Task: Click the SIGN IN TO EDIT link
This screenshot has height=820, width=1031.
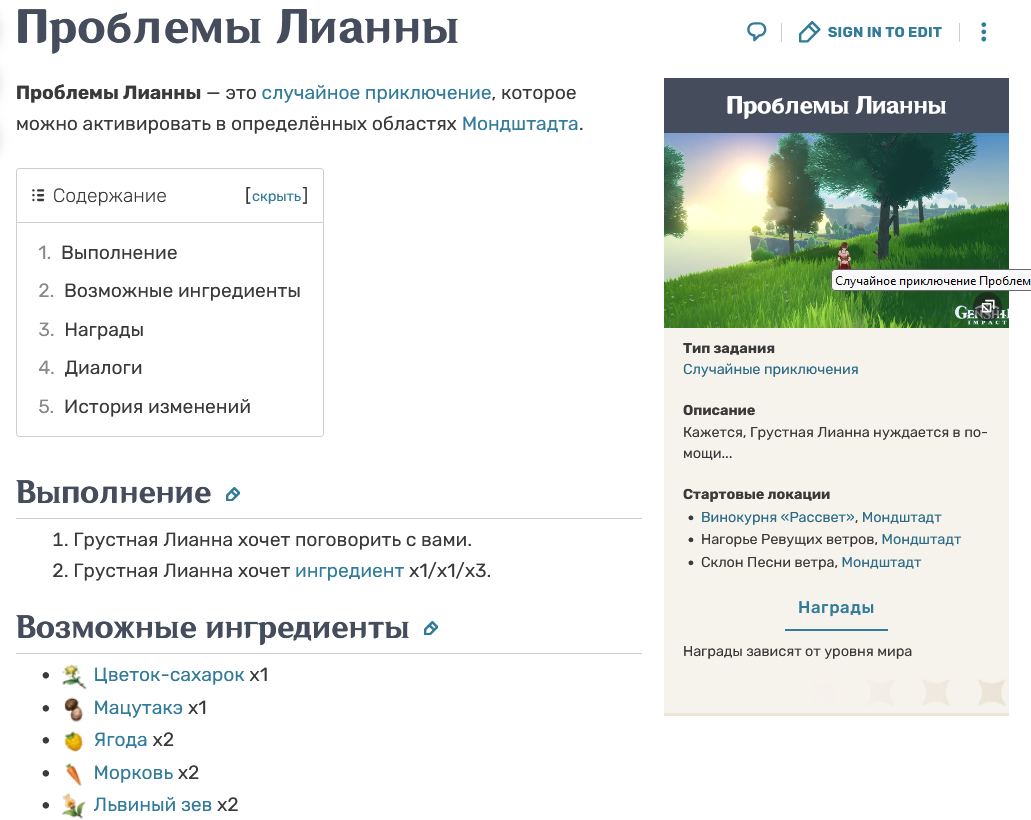Action: (884, 32)
